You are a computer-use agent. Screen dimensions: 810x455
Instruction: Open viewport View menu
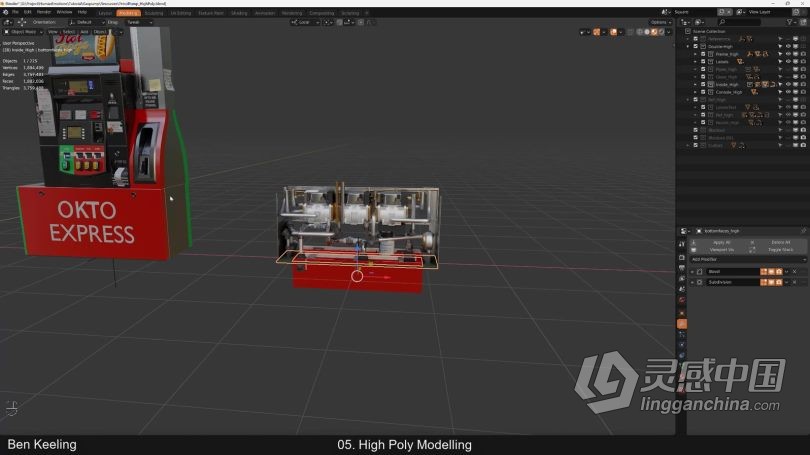(x=53, y=32)
